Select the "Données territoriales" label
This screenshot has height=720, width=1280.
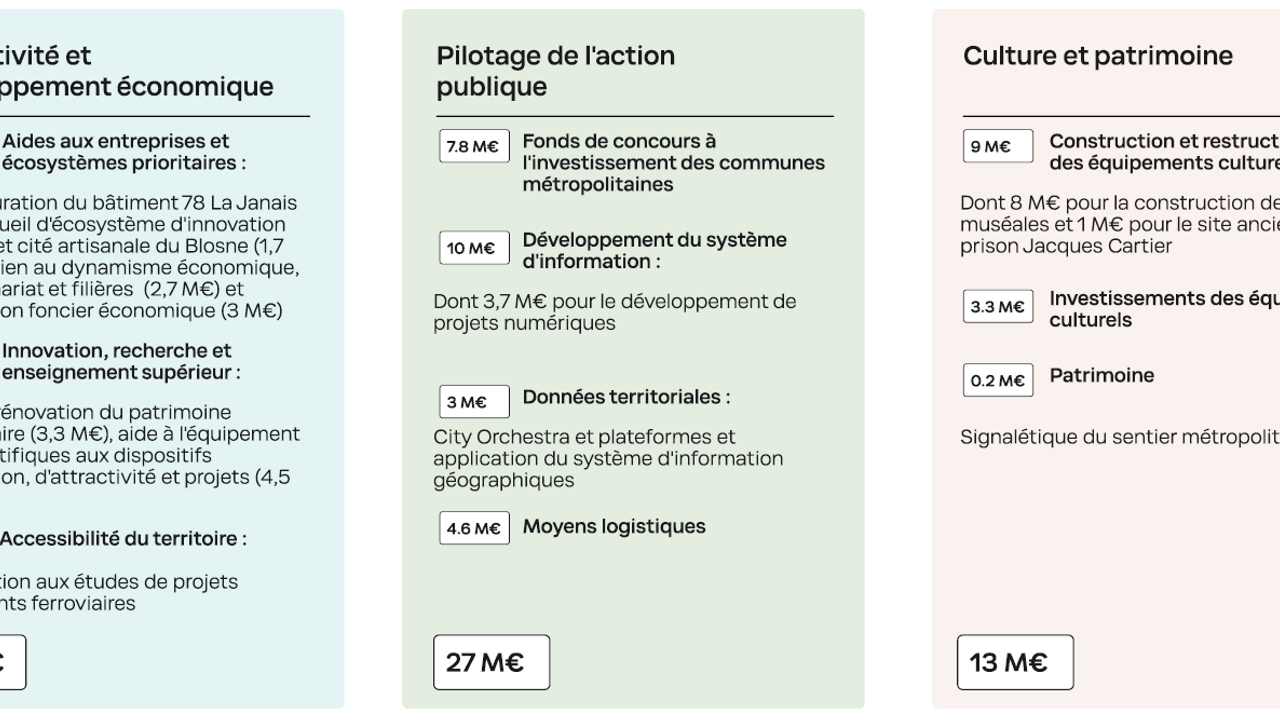click(626, 397)
